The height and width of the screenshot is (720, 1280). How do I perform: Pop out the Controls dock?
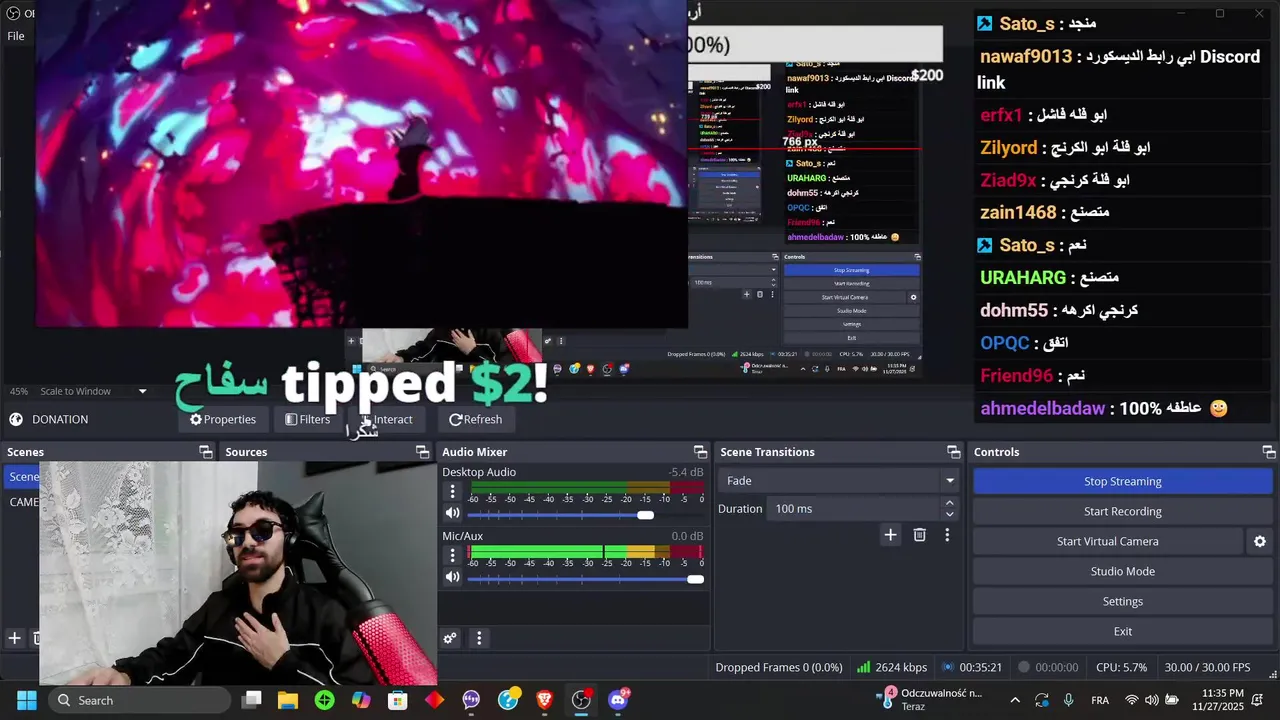(1269, 452)
